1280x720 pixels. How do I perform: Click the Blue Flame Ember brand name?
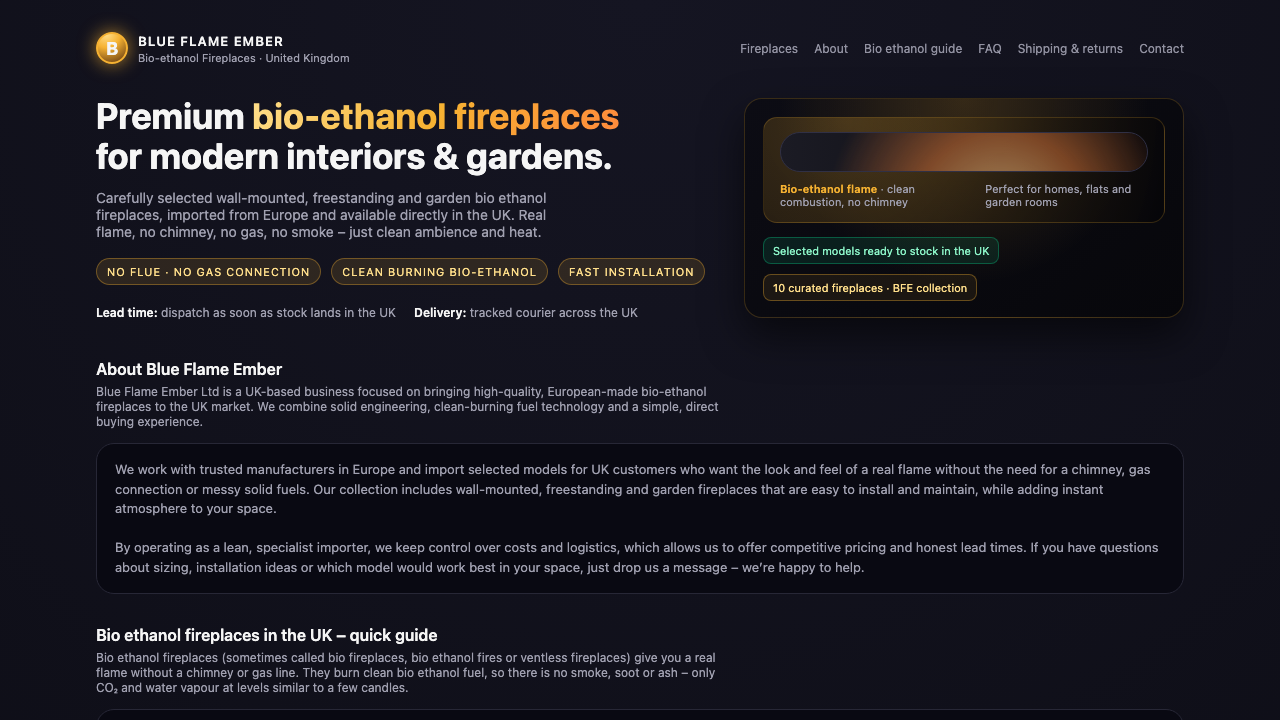(x=211, y=41)
